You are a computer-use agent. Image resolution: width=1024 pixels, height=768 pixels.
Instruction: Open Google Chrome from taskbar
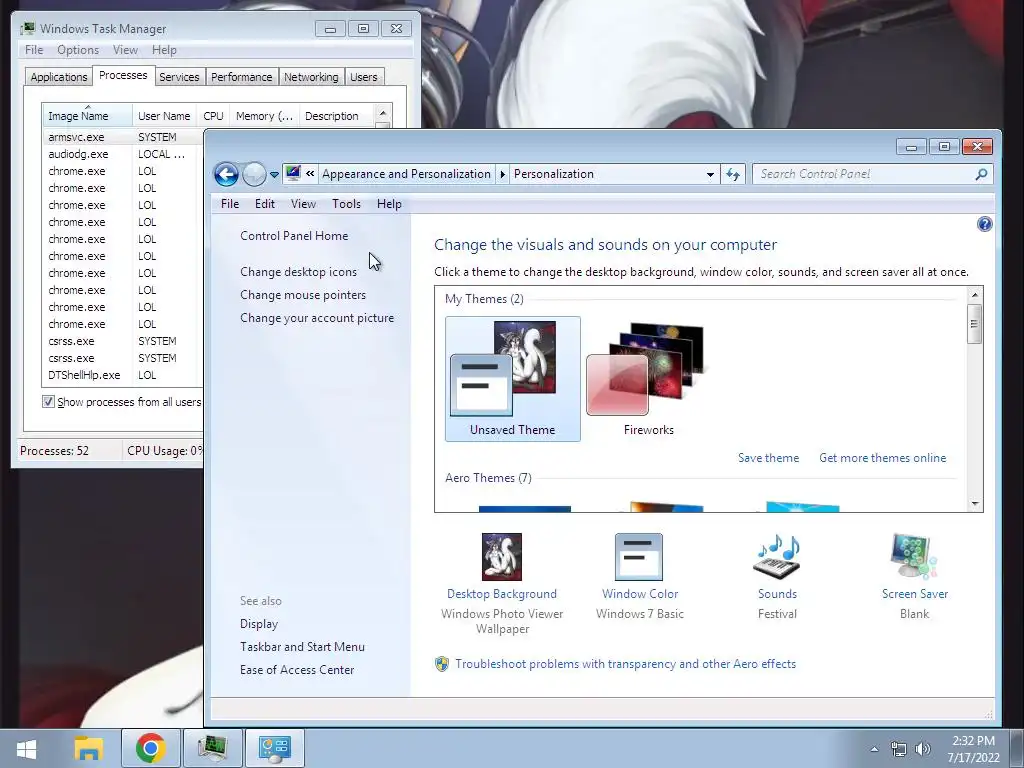(x=151, y=748)
